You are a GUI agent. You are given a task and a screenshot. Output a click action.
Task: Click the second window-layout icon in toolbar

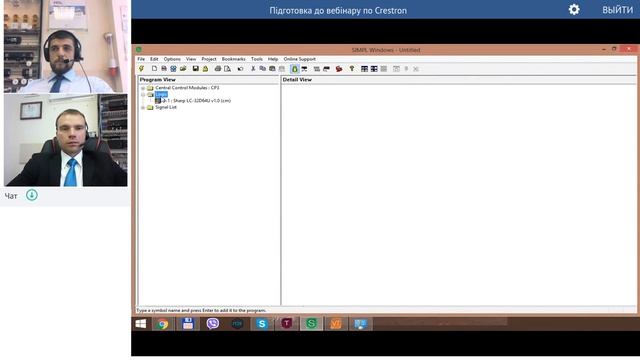tap(374, 69)
